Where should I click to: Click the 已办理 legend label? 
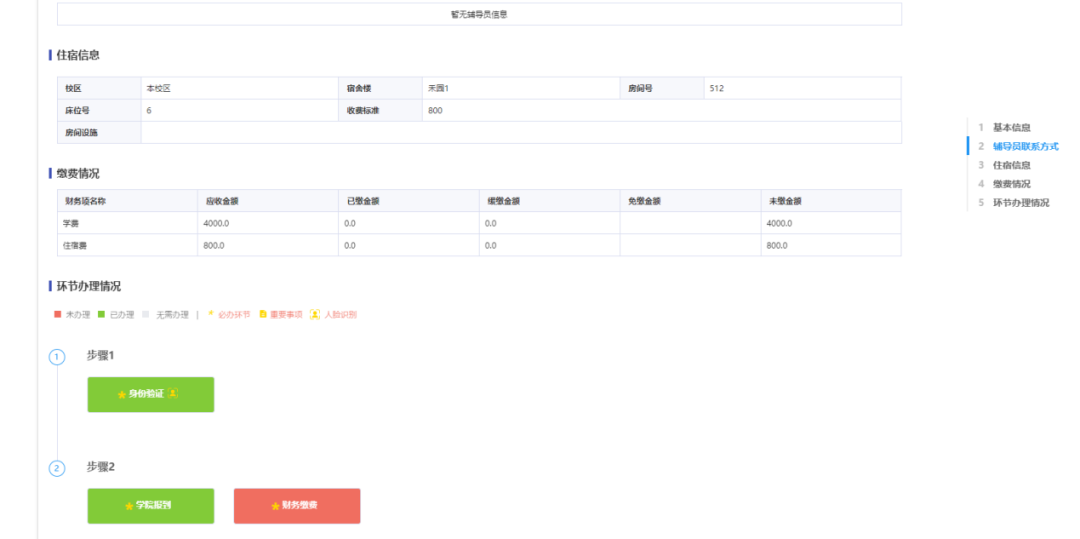coord(122,315)
